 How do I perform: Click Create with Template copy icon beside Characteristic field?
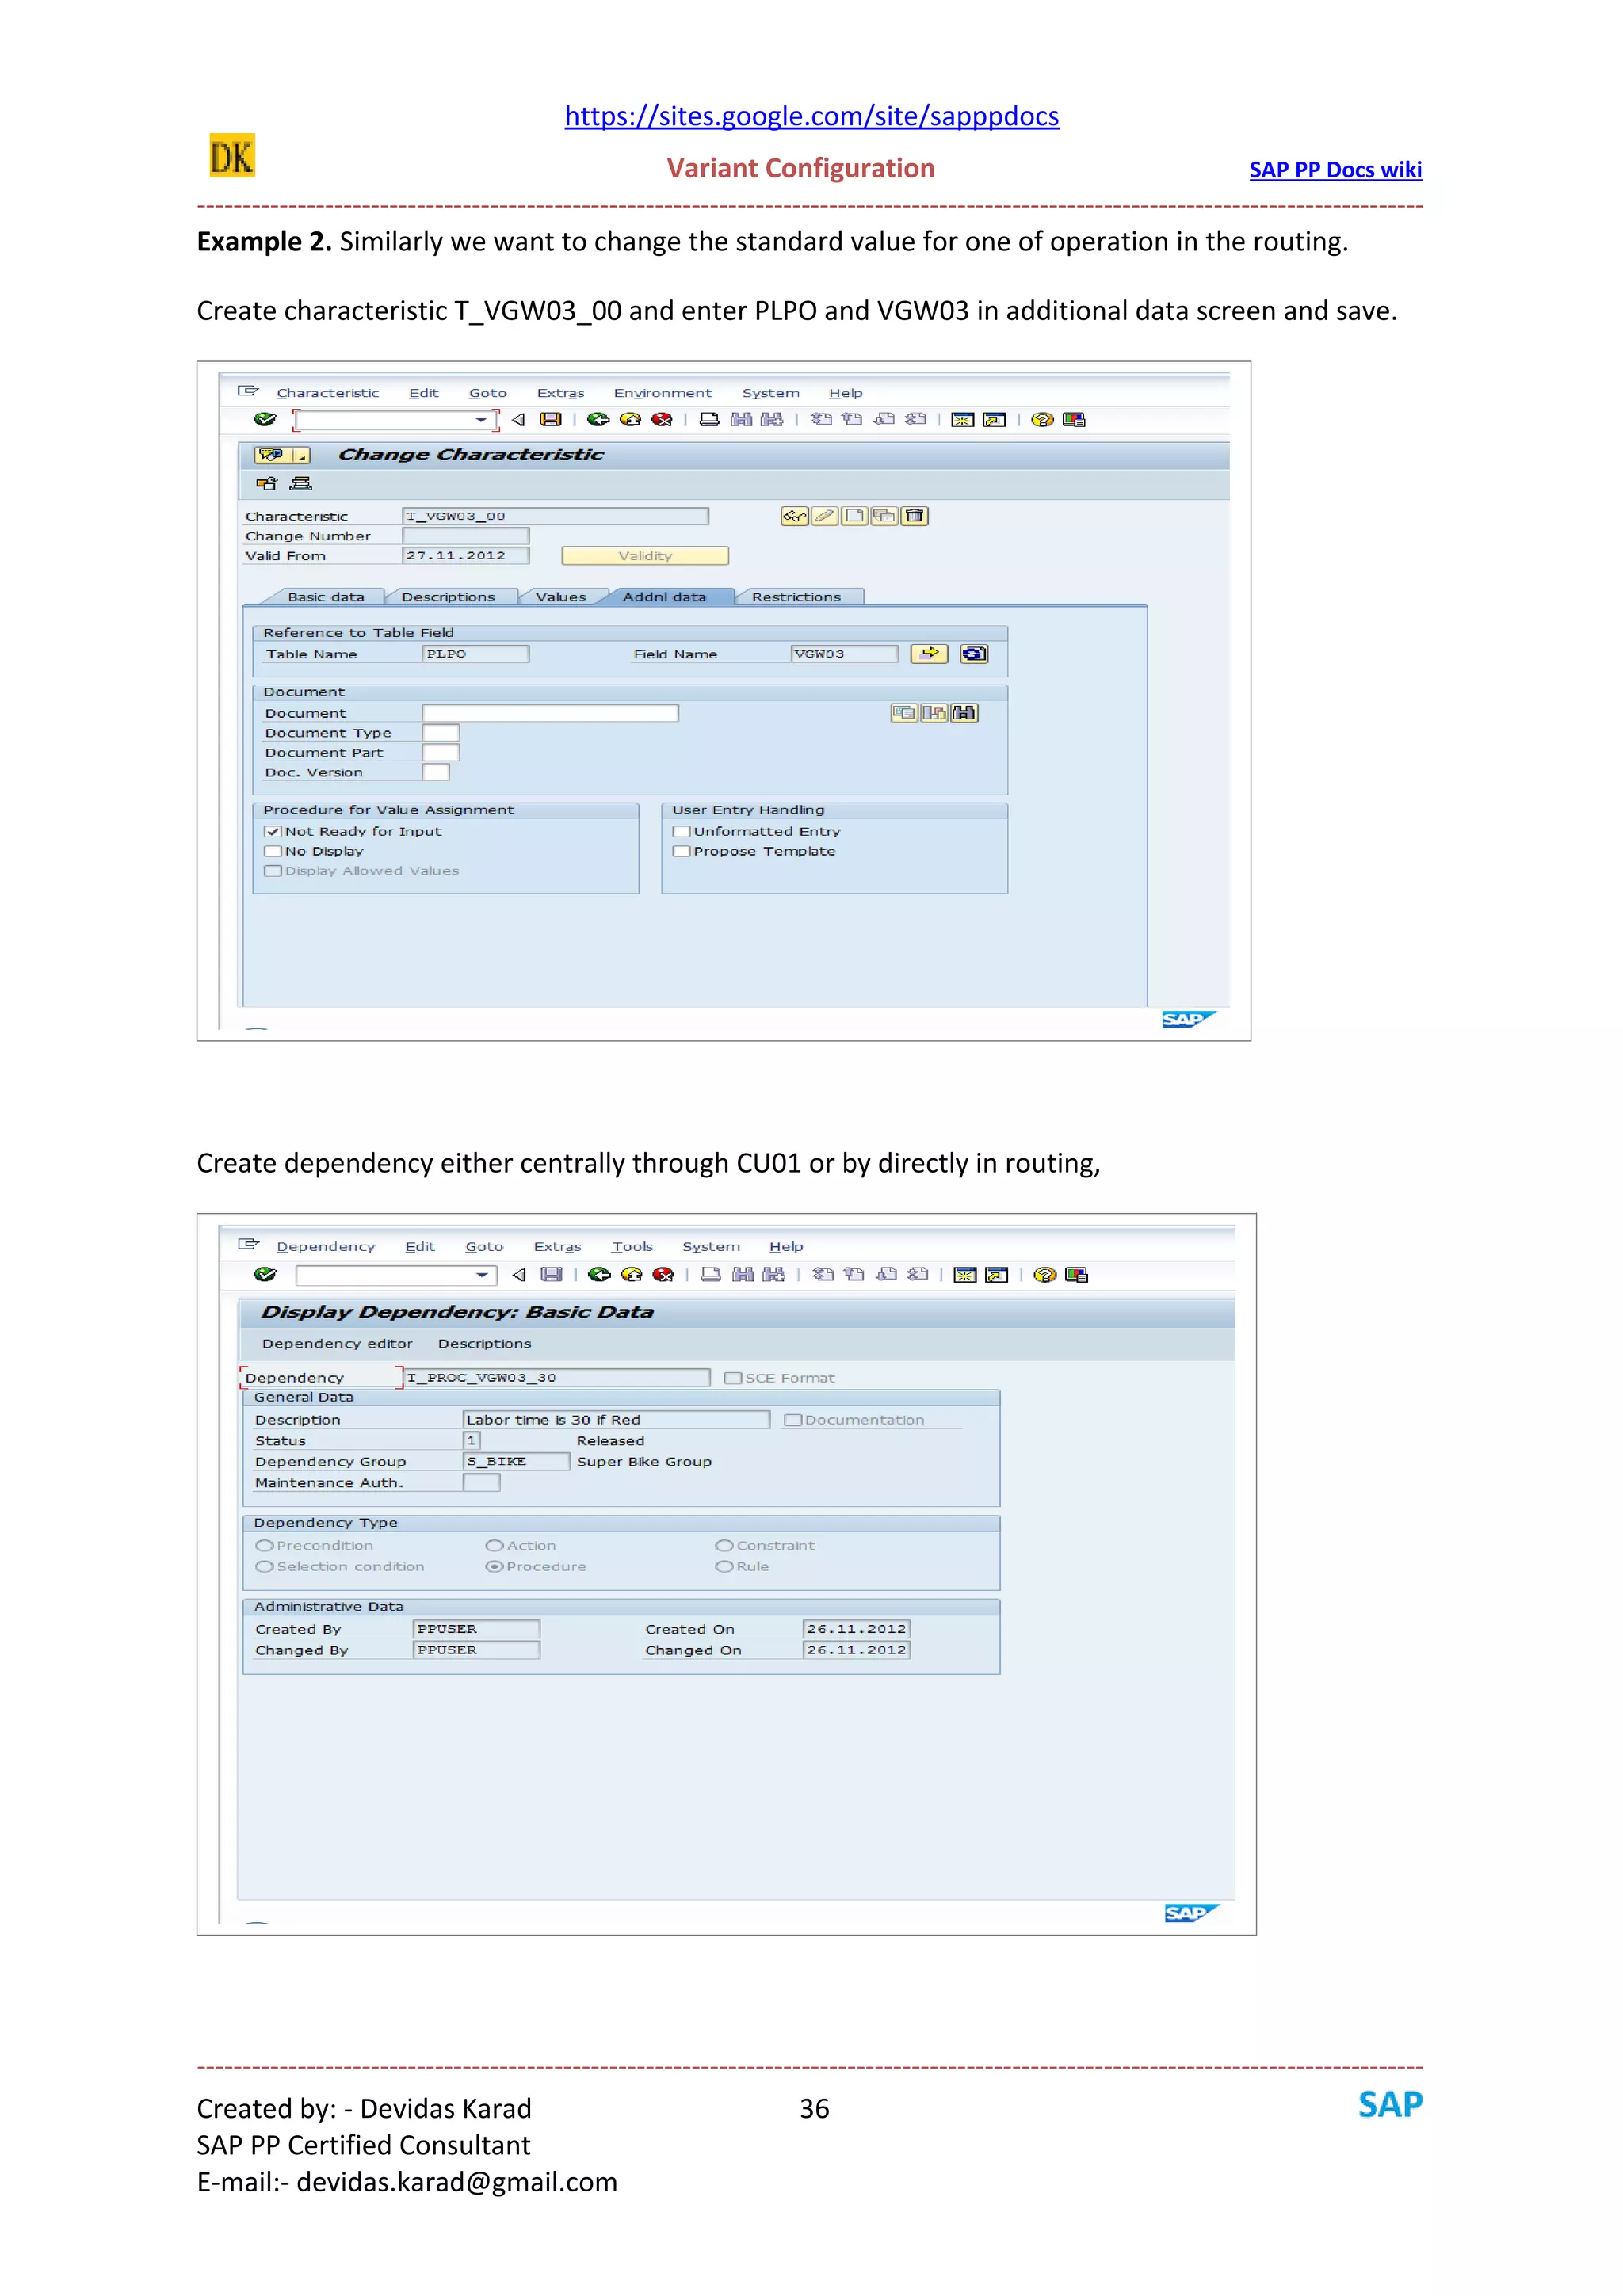885,516
